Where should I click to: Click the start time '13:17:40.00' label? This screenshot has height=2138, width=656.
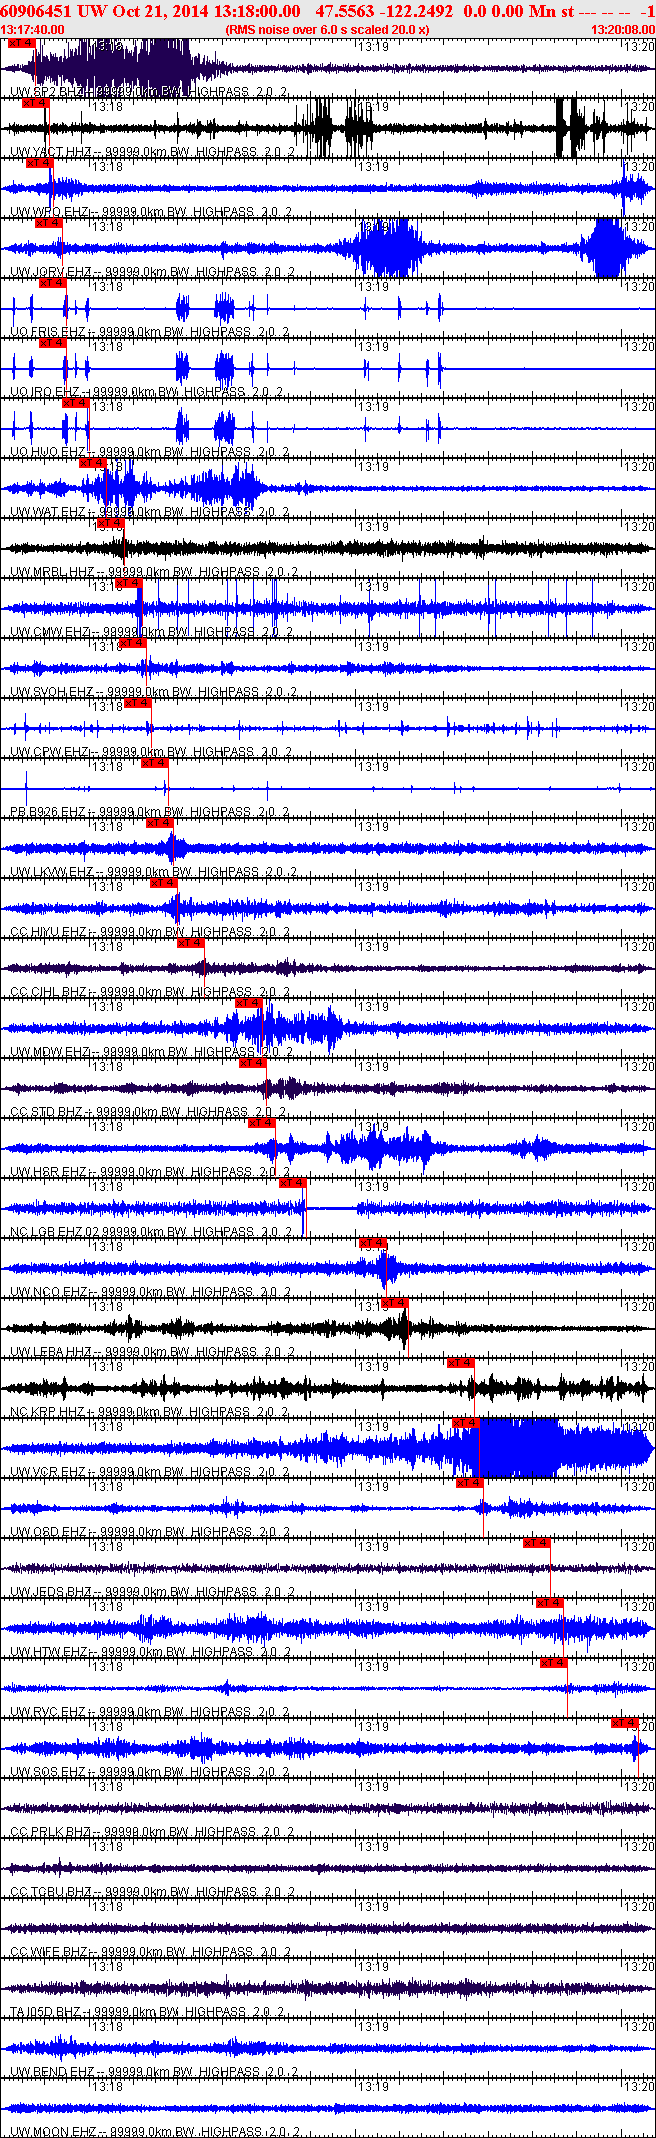33,30
